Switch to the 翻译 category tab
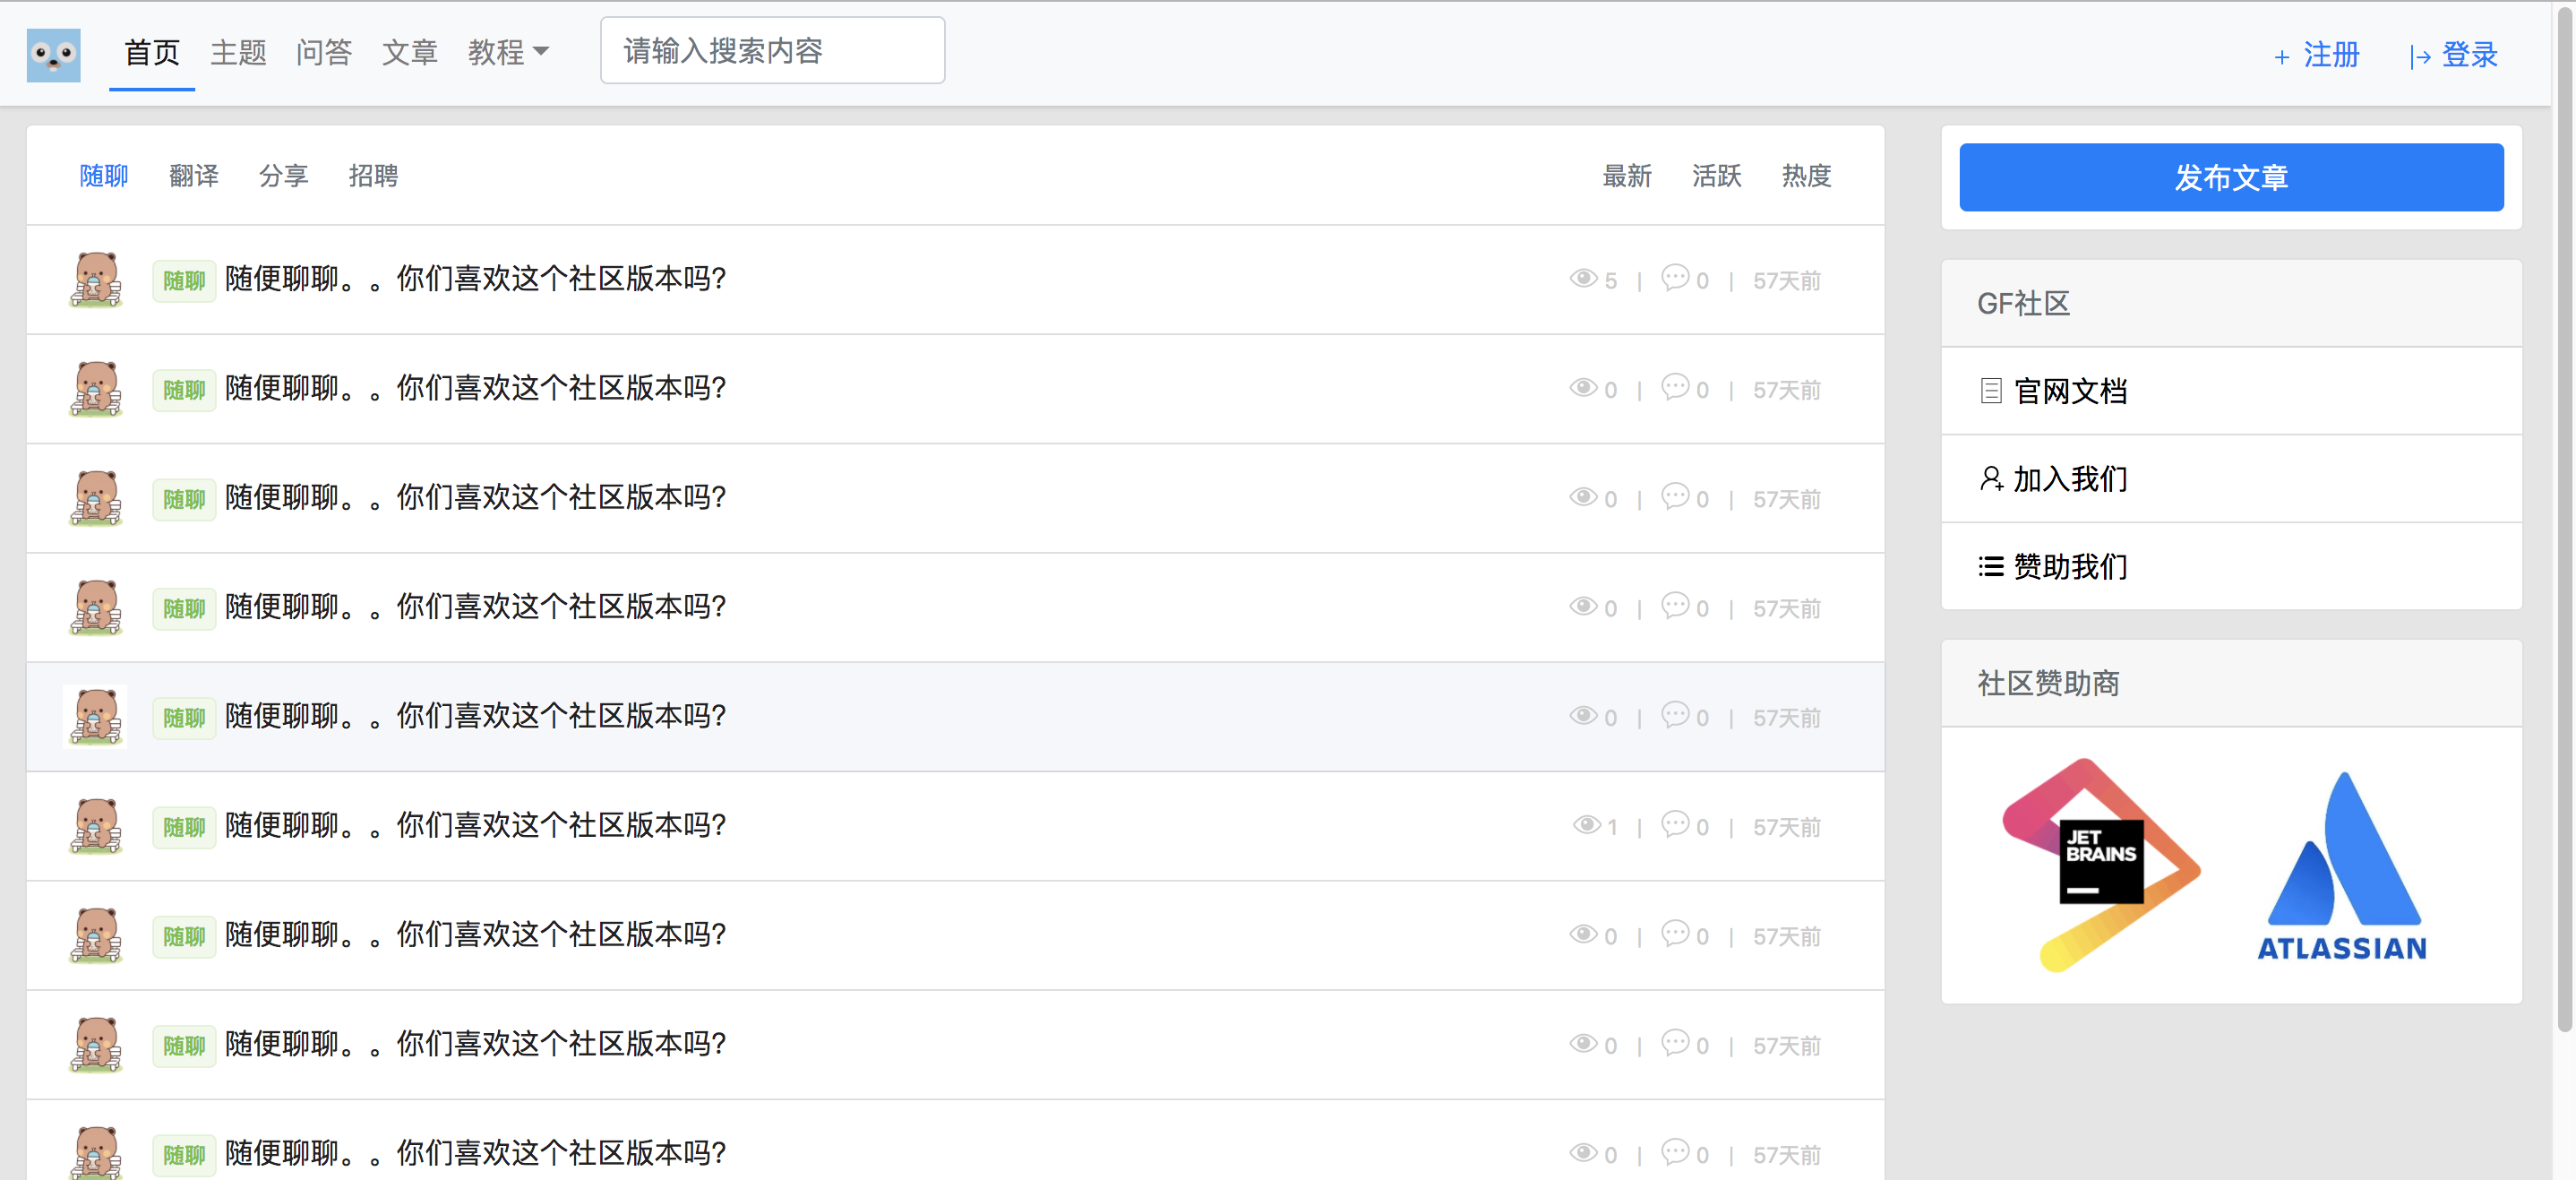This screenshot has height=1180, width=2576. (x=194, y=176)
